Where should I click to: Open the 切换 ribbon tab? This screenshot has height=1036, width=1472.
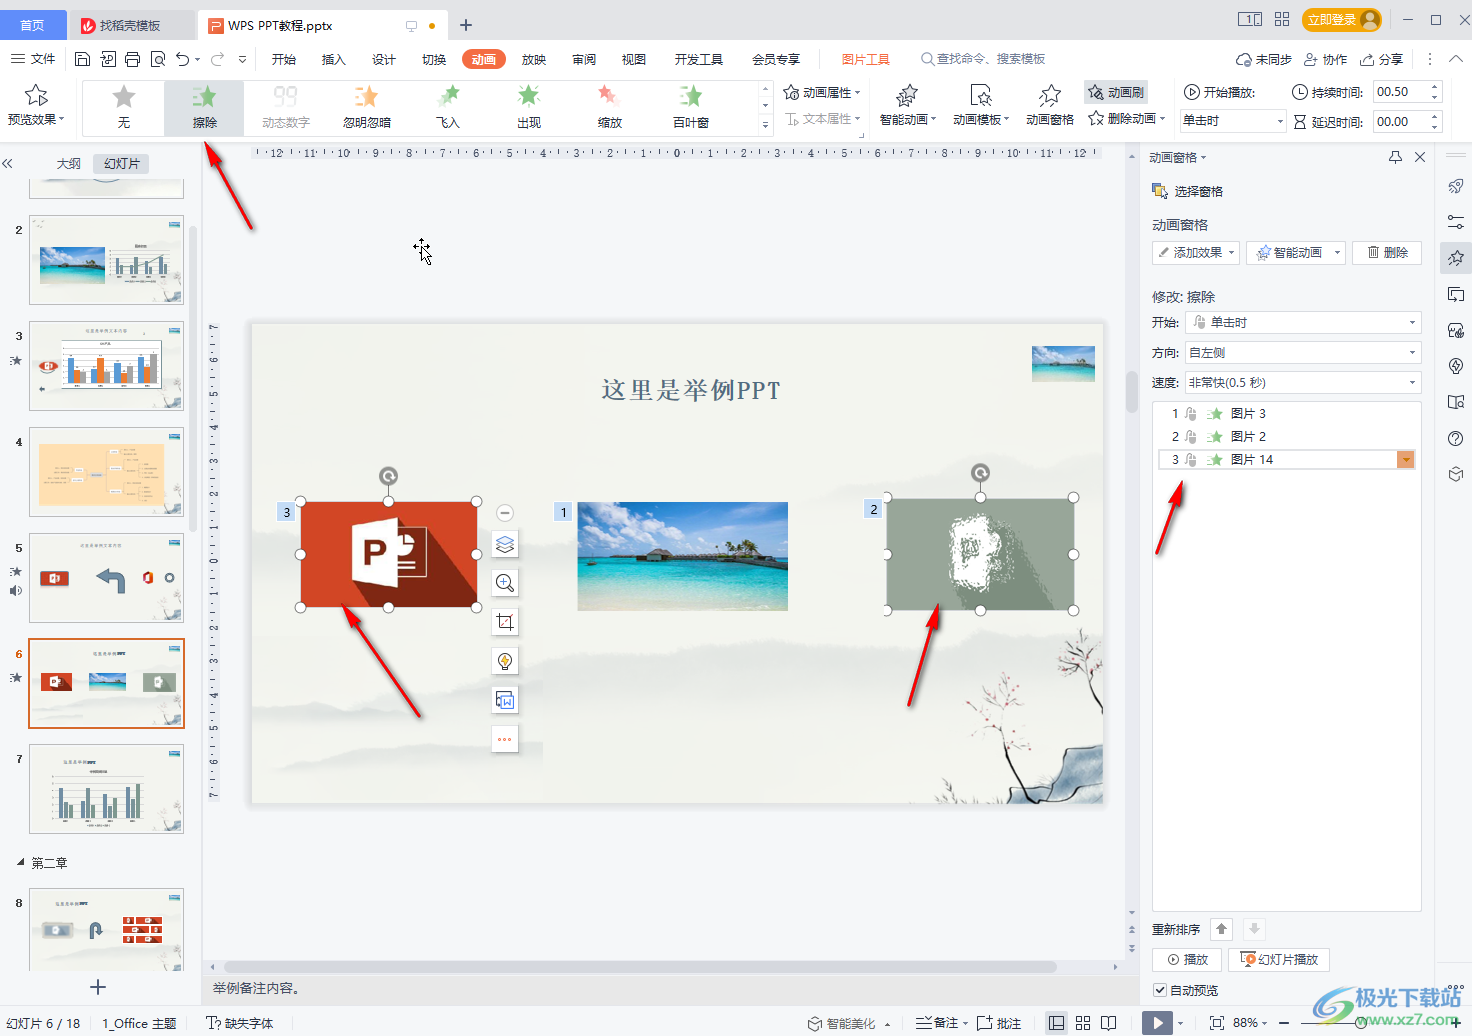[434, 59]
